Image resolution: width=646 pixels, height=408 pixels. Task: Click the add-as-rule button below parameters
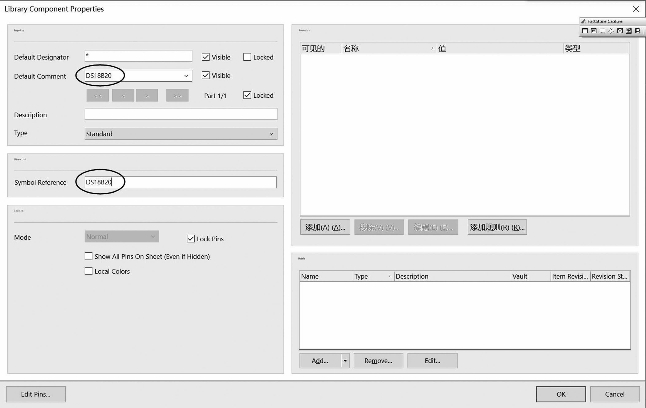[x=497, y=227]
